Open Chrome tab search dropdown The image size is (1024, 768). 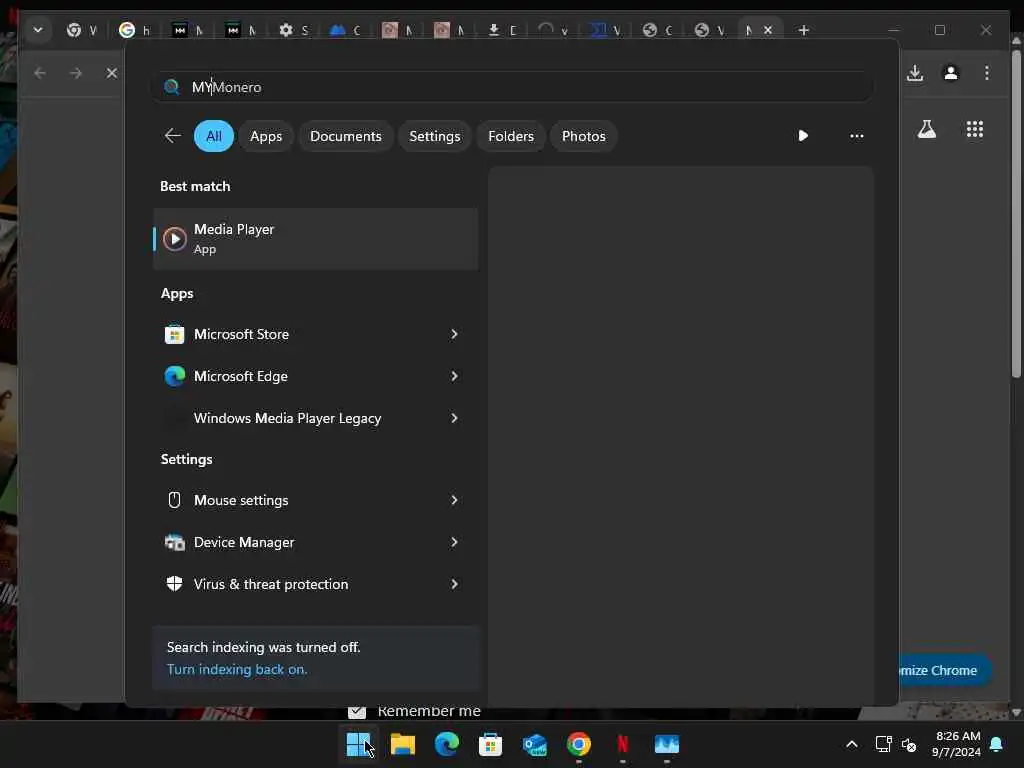38,30
